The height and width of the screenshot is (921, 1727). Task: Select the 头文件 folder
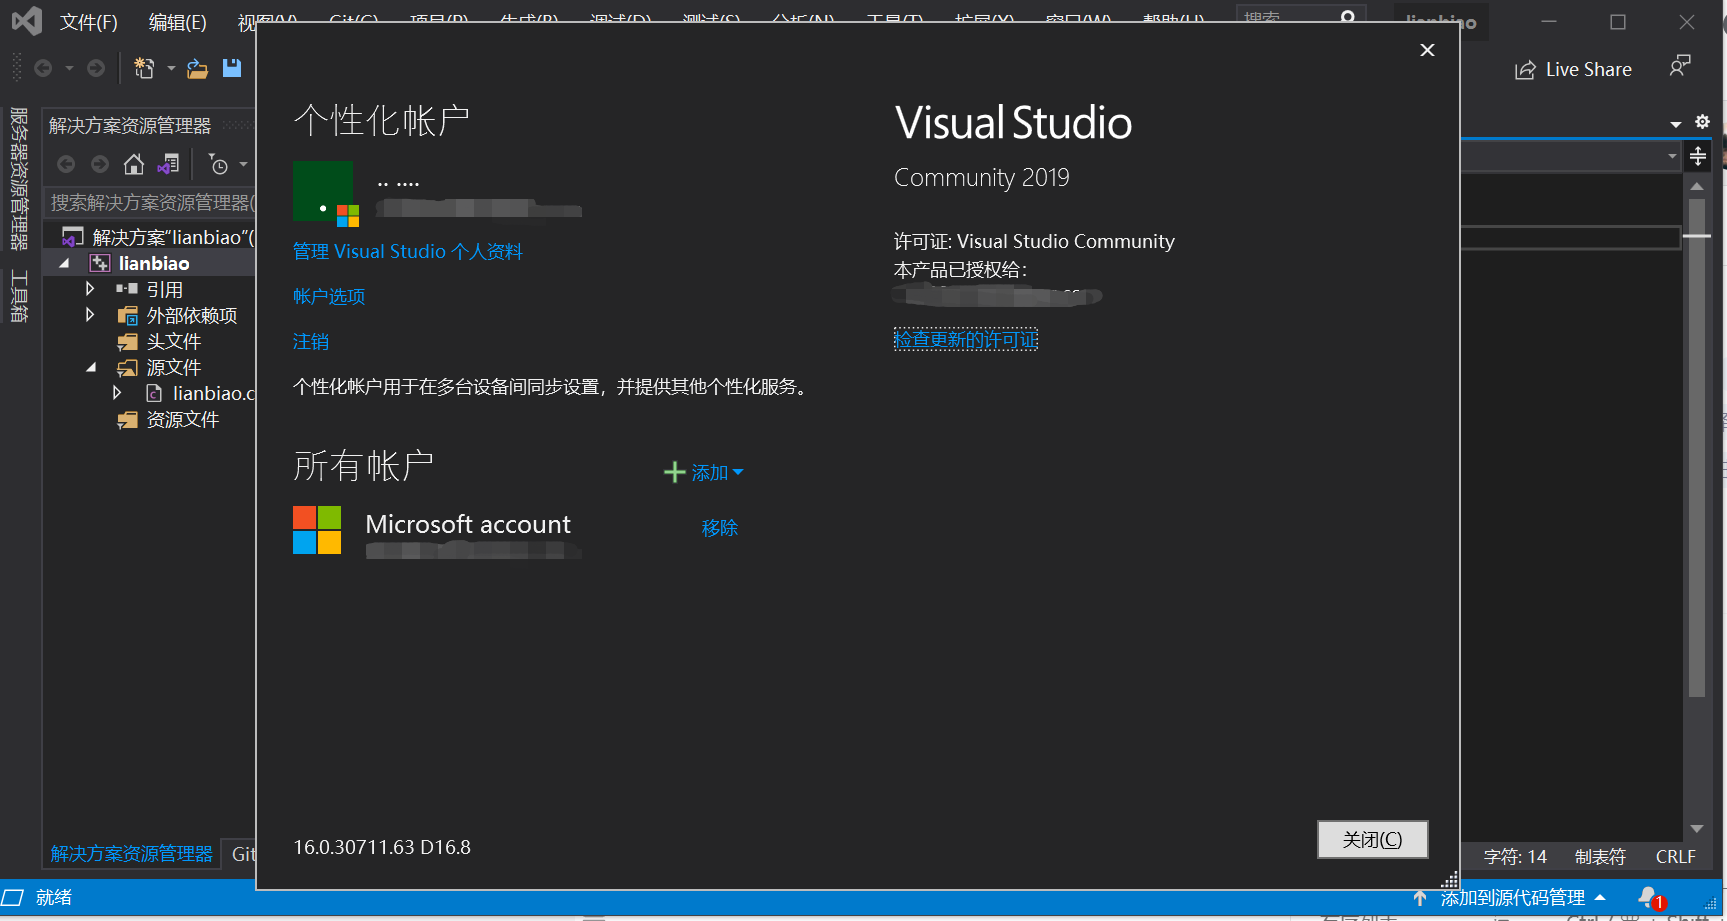click(174, 341)
